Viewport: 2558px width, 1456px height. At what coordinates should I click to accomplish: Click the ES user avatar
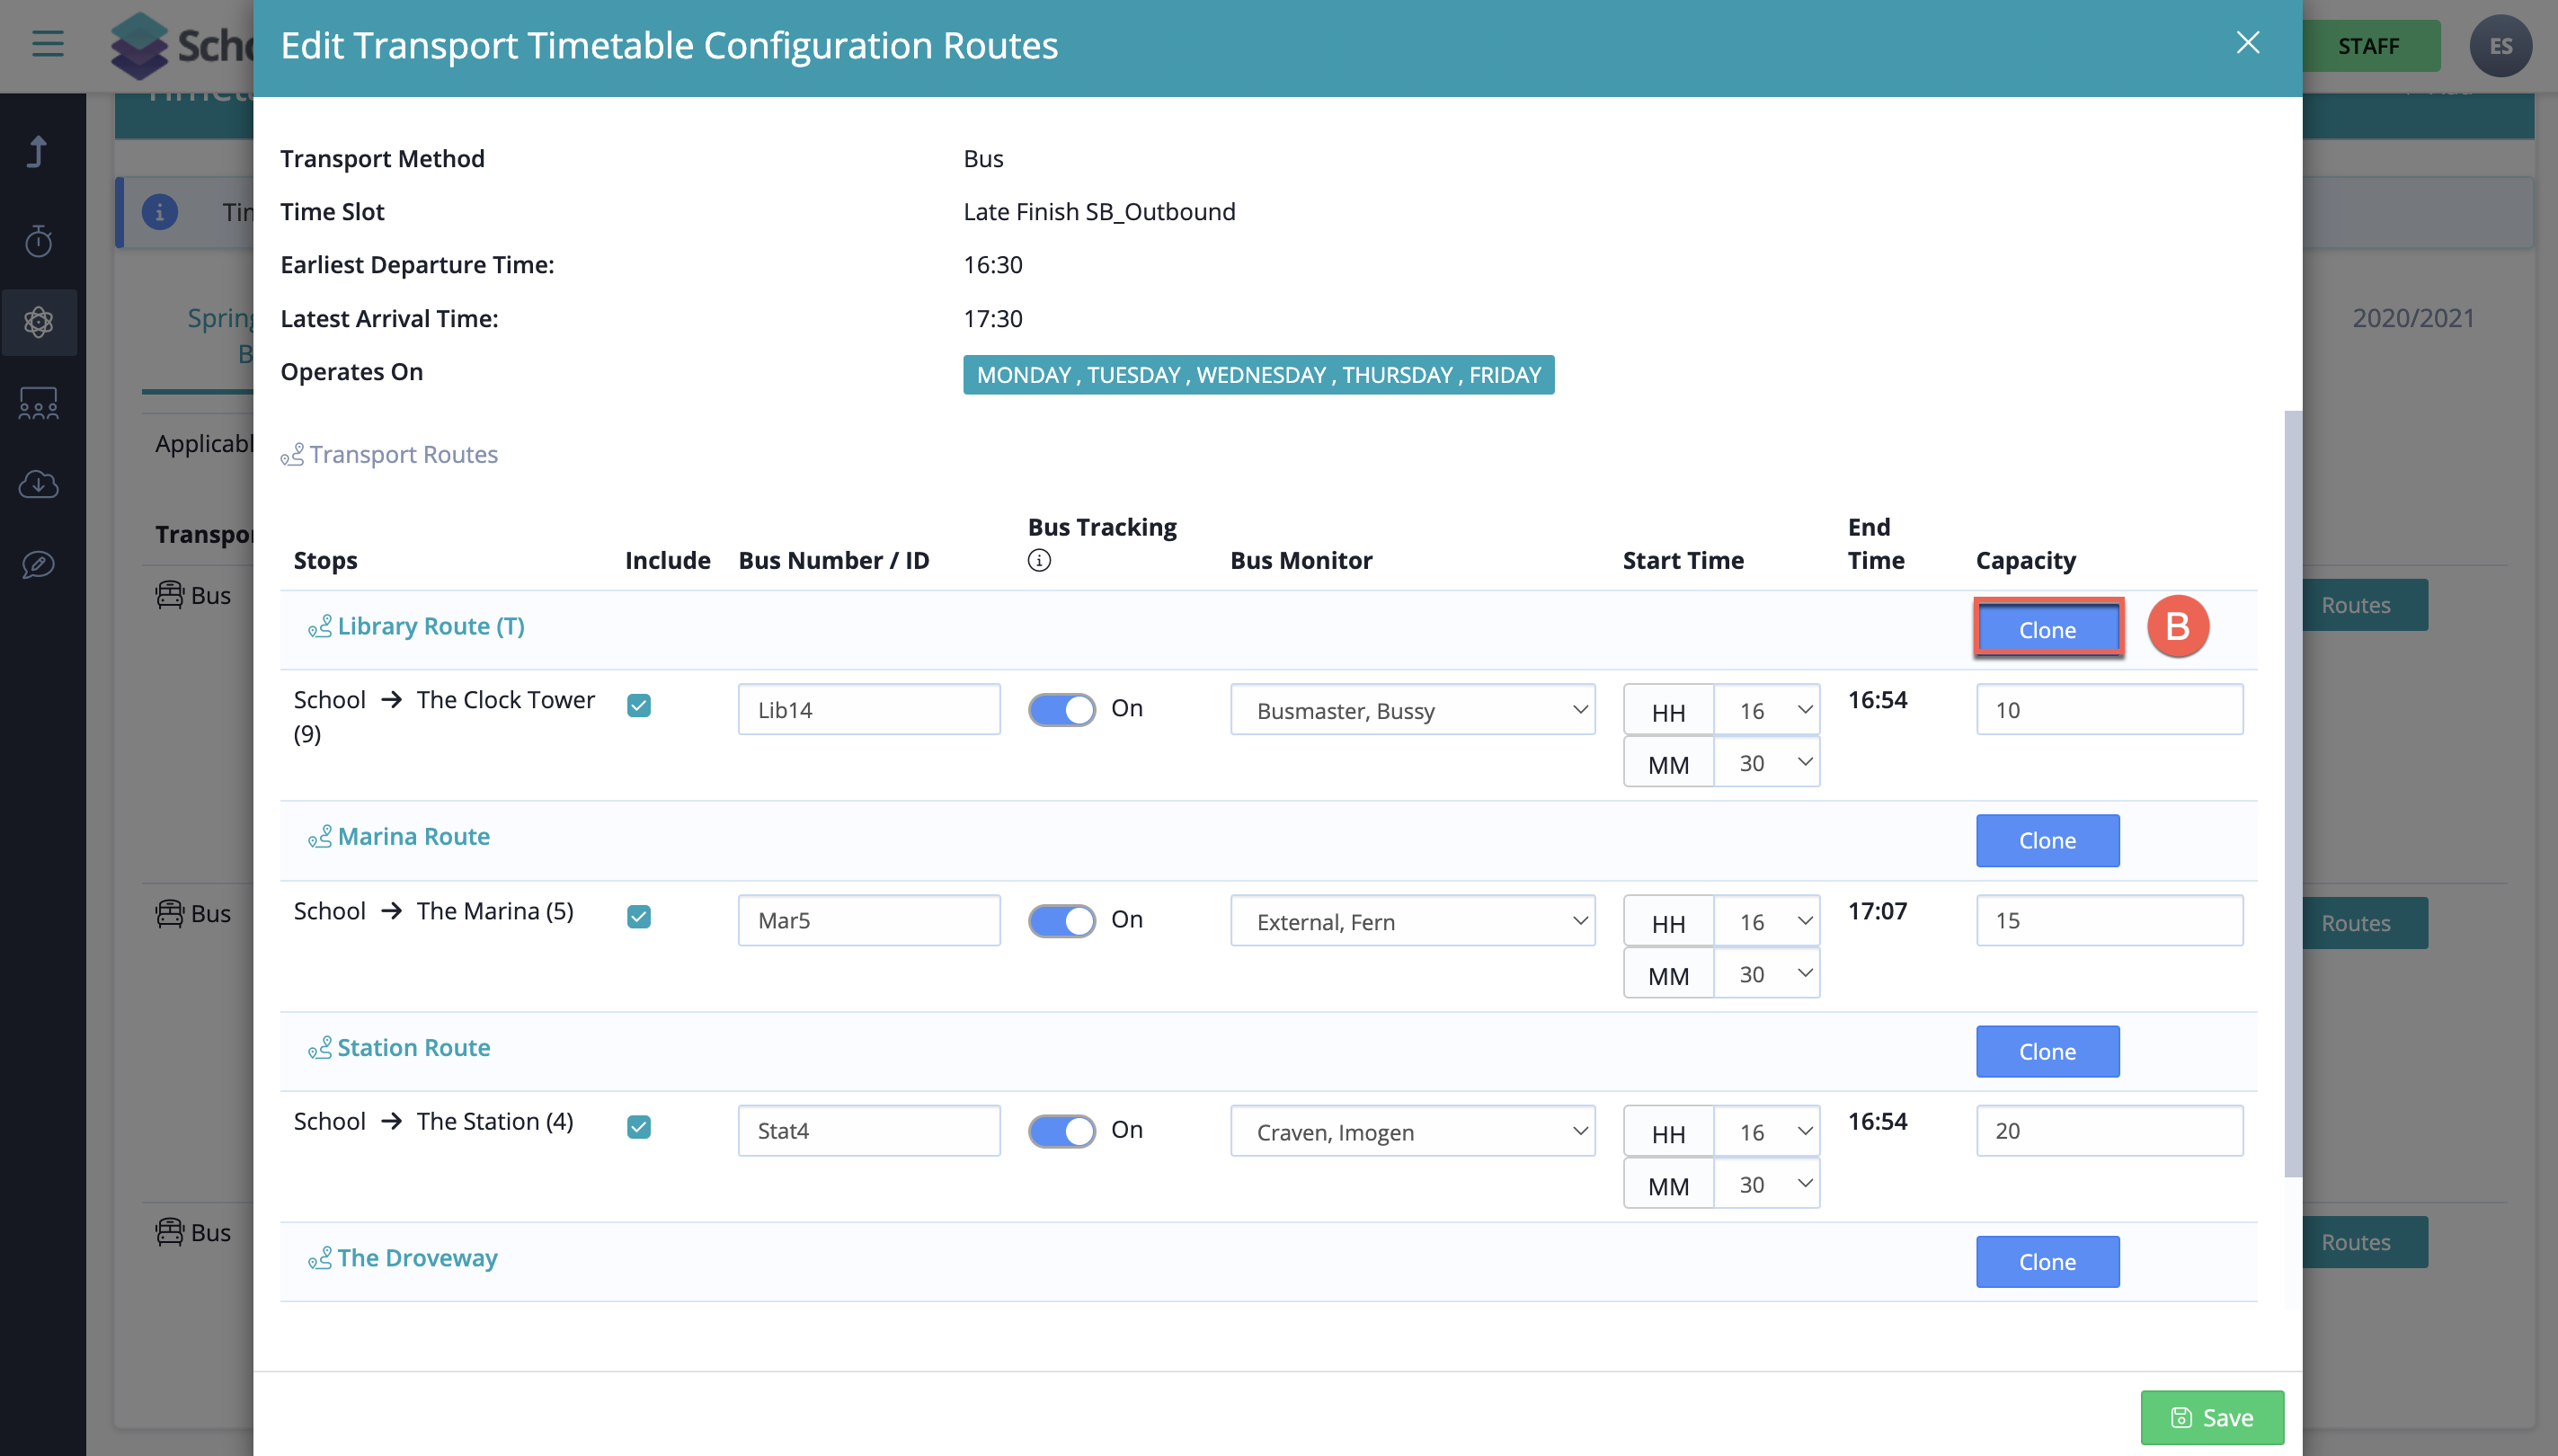coord(2500,46)
